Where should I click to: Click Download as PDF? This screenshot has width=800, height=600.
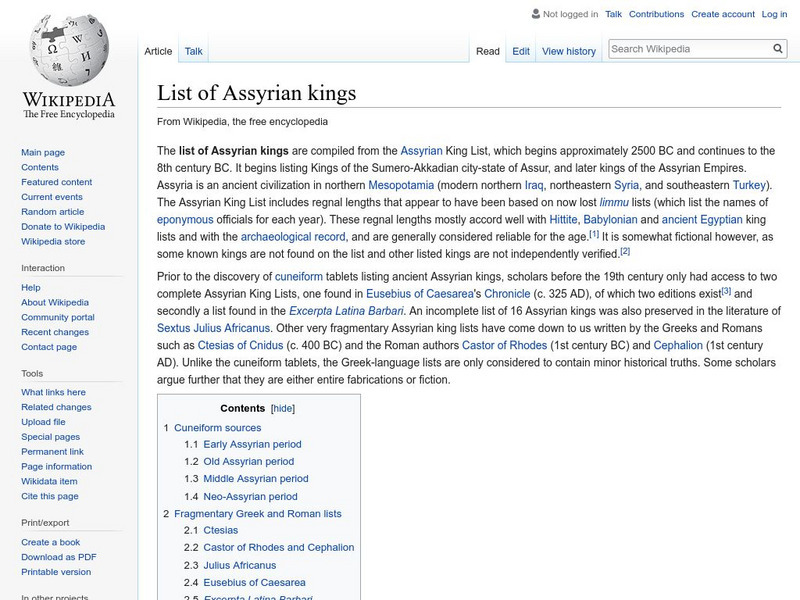[59, 557]
